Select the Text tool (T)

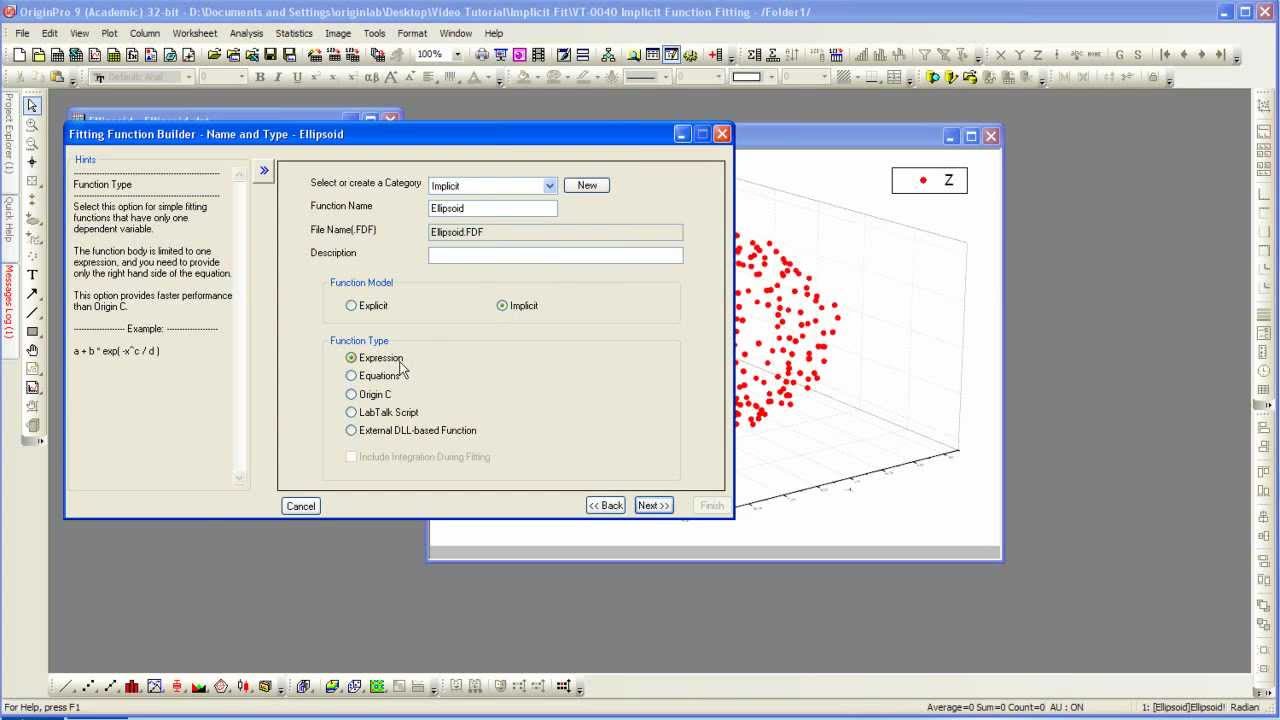pyautogui.click(x=32, y=275)
